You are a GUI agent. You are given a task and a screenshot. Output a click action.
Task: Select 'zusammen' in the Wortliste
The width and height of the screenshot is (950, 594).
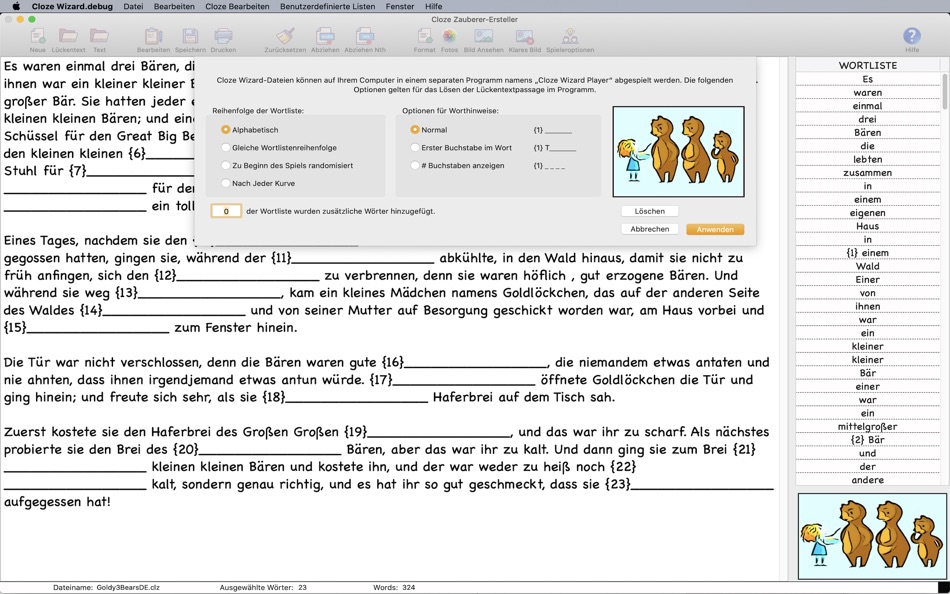(x=868, y=172)
